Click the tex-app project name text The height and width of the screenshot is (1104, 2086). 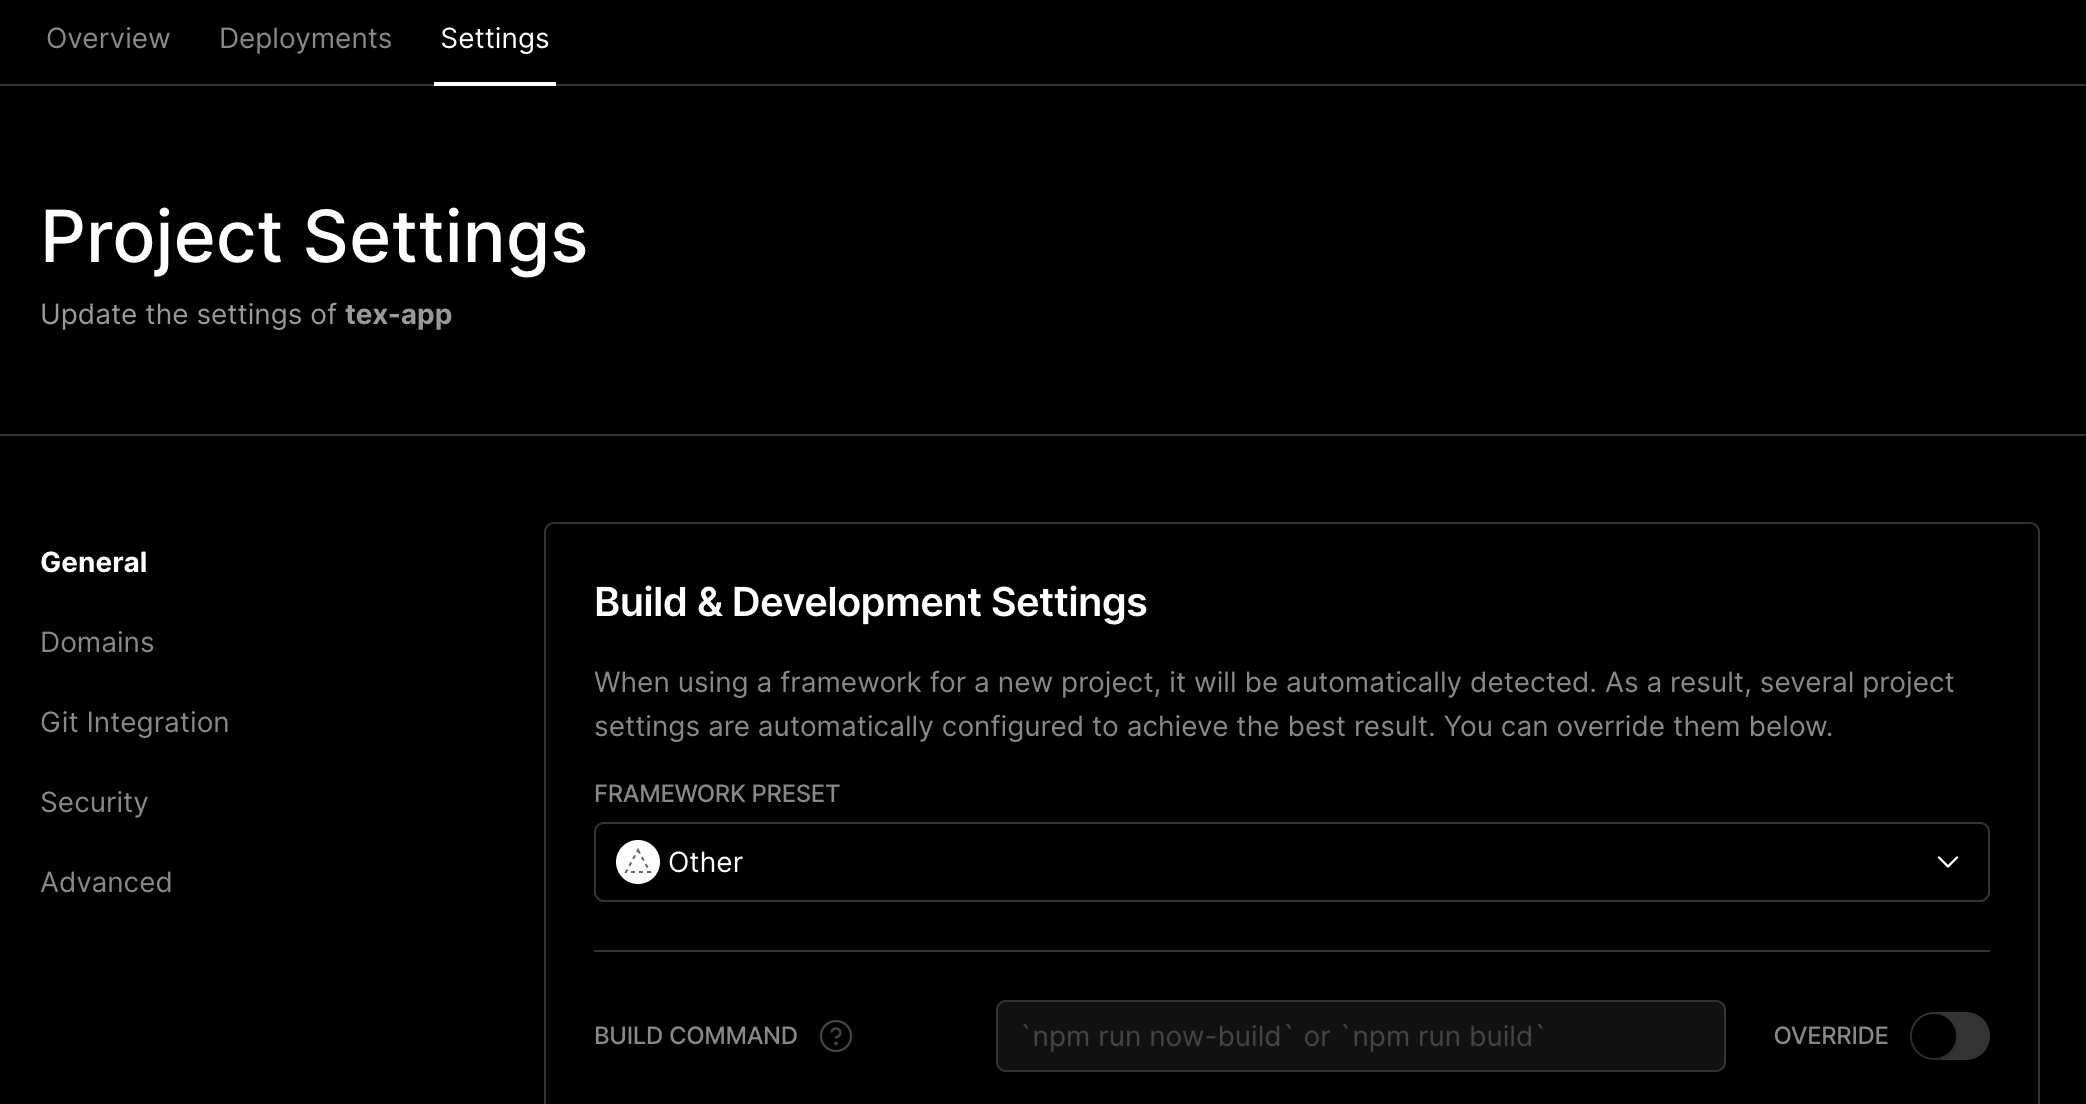tap(398, 314)
